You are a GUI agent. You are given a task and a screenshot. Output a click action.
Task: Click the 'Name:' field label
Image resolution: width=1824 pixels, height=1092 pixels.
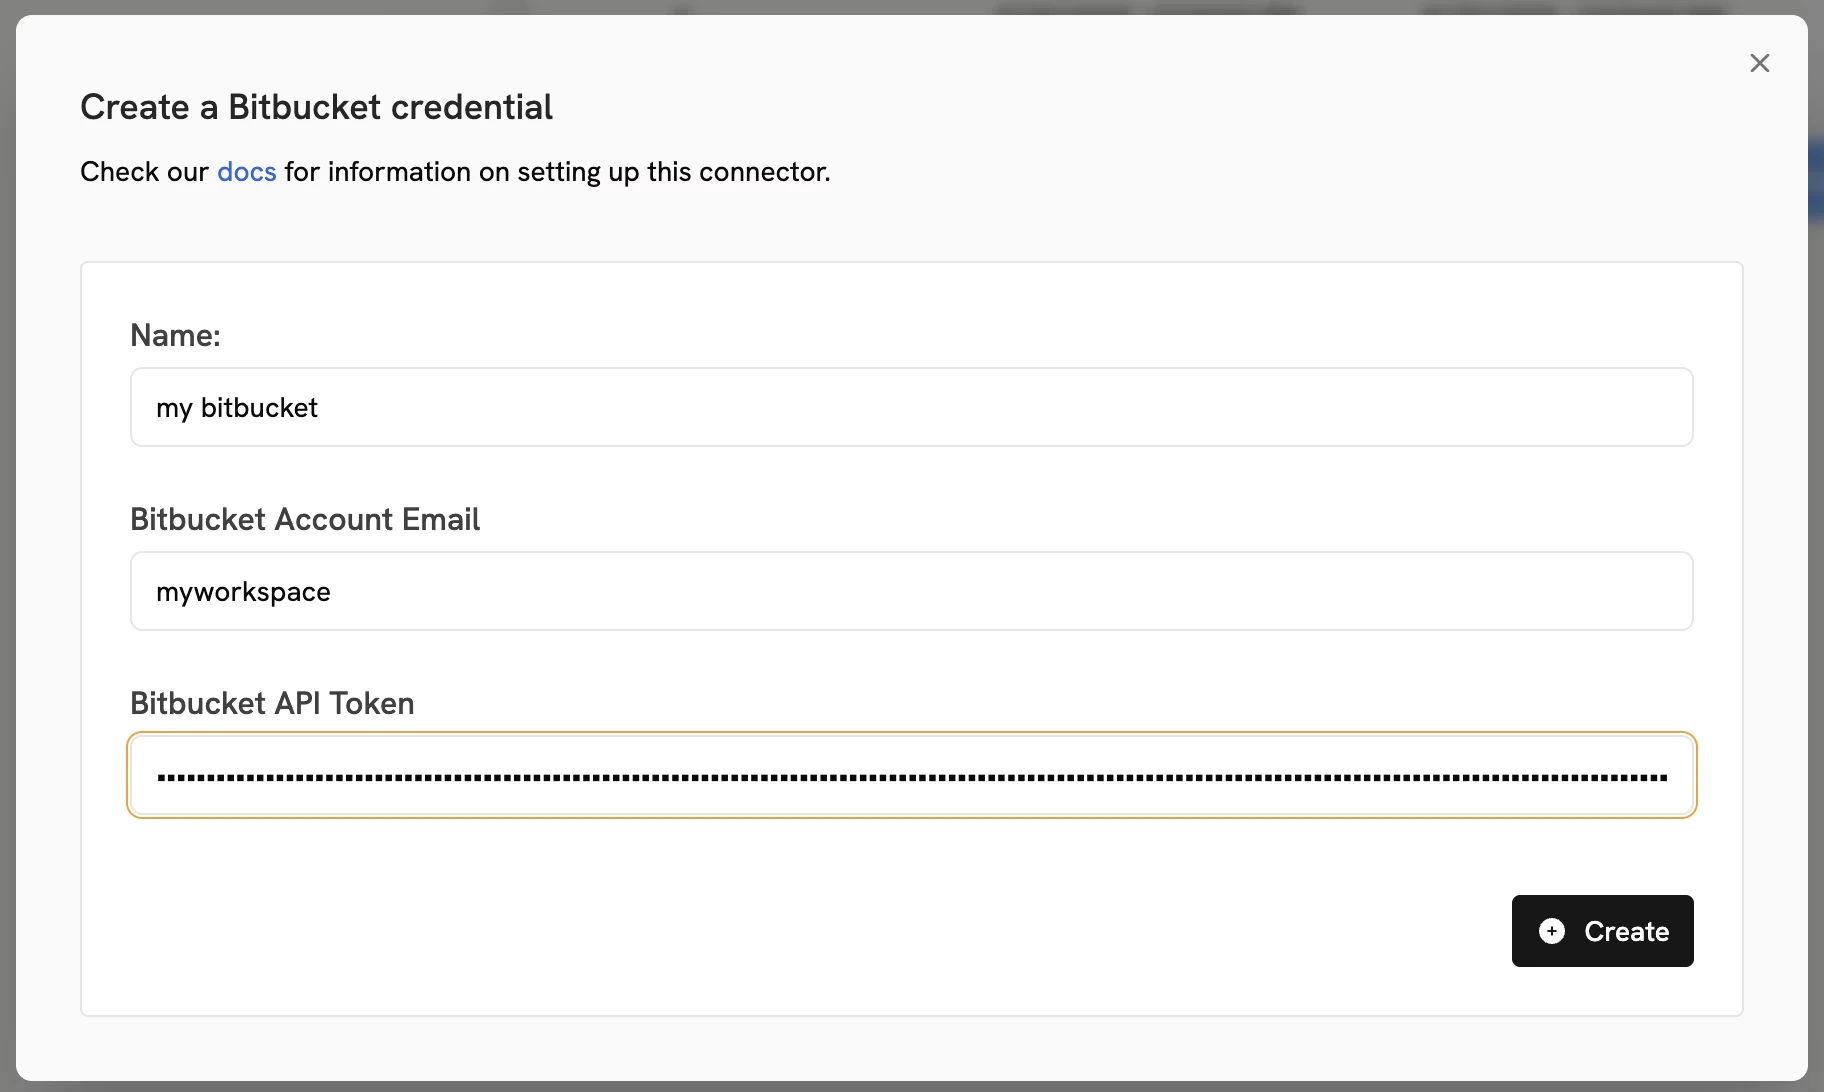pos(175,335)
